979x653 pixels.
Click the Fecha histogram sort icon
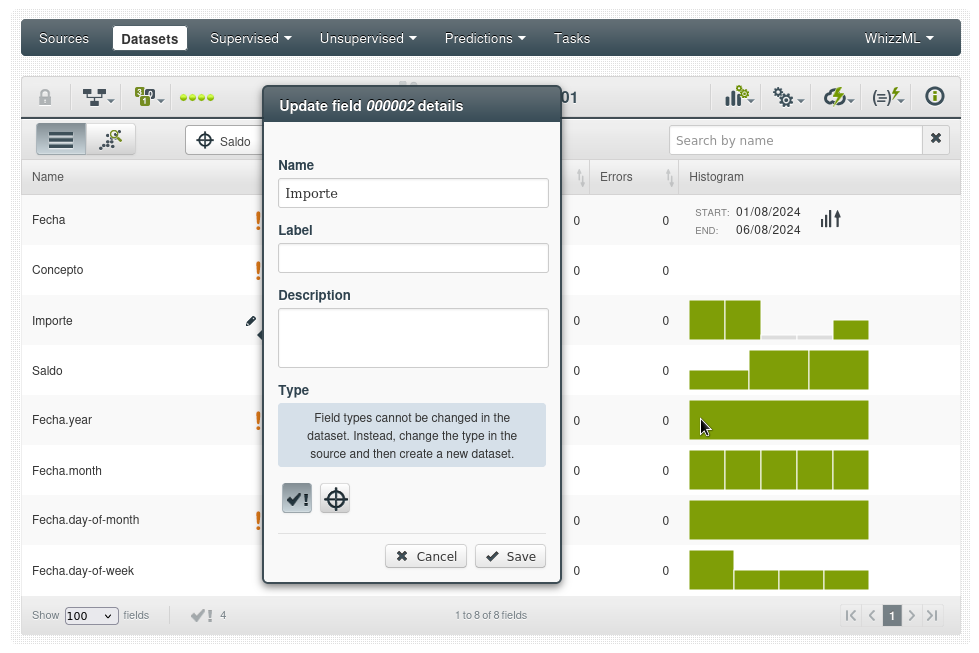point(830,219)
